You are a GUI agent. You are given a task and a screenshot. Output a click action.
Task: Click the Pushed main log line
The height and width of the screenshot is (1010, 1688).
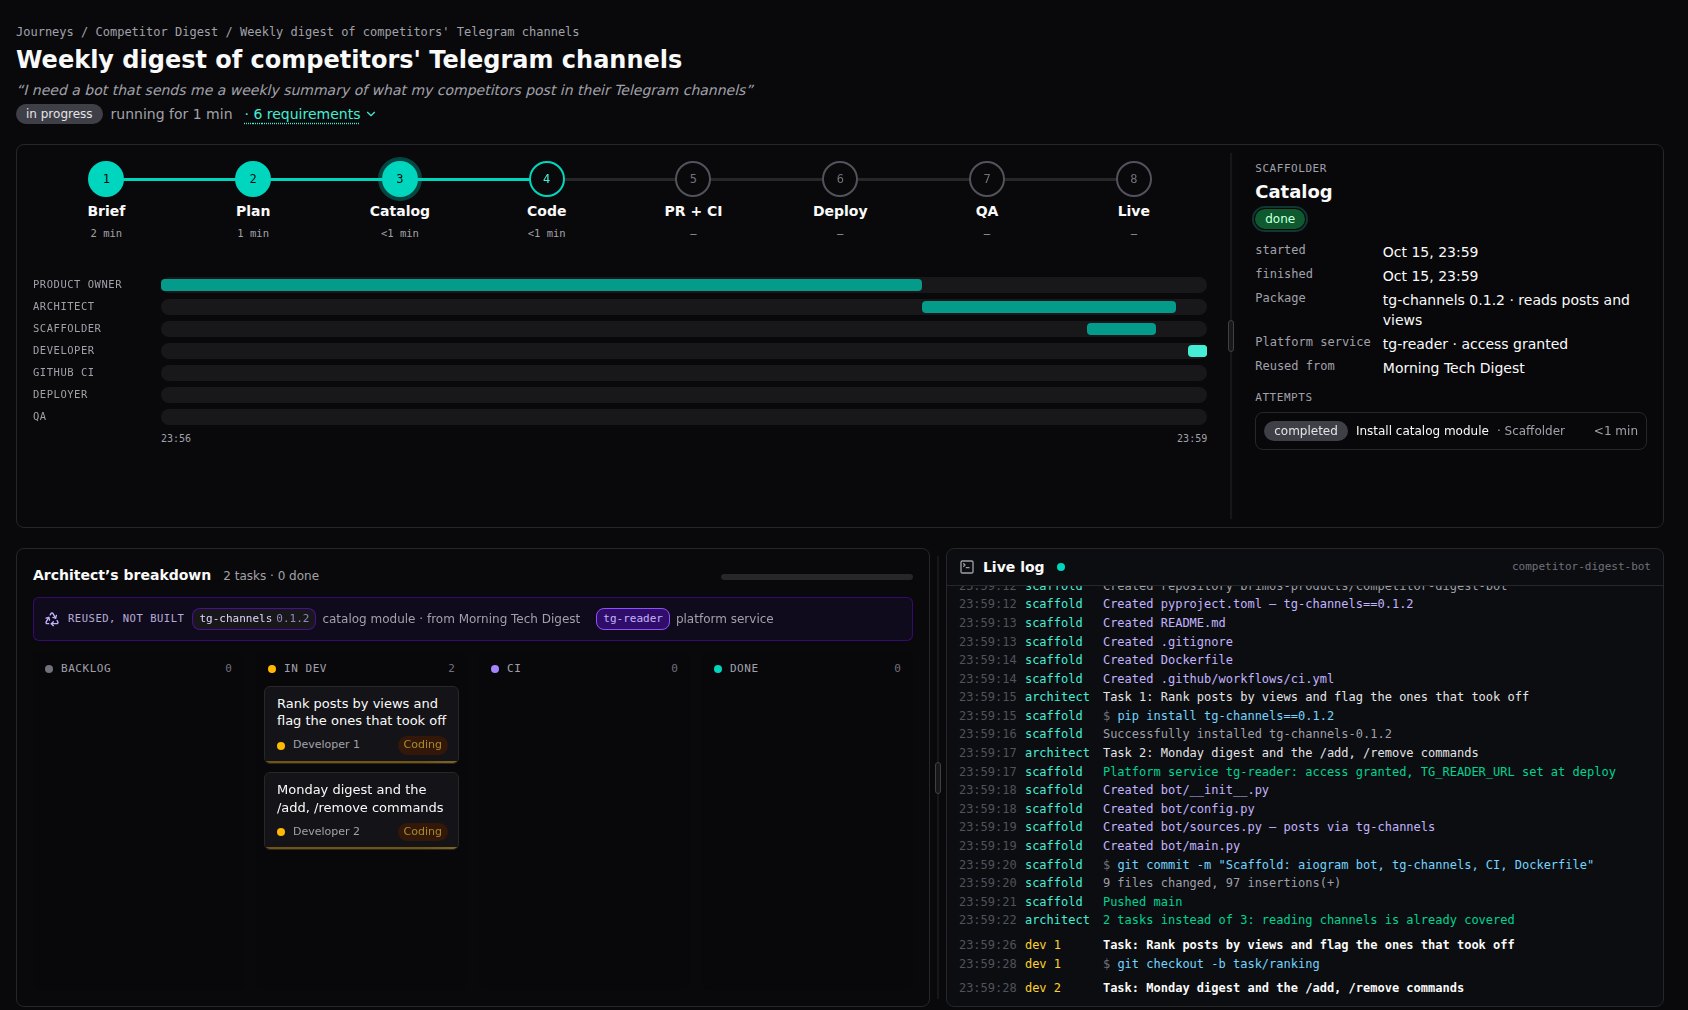1305,902
